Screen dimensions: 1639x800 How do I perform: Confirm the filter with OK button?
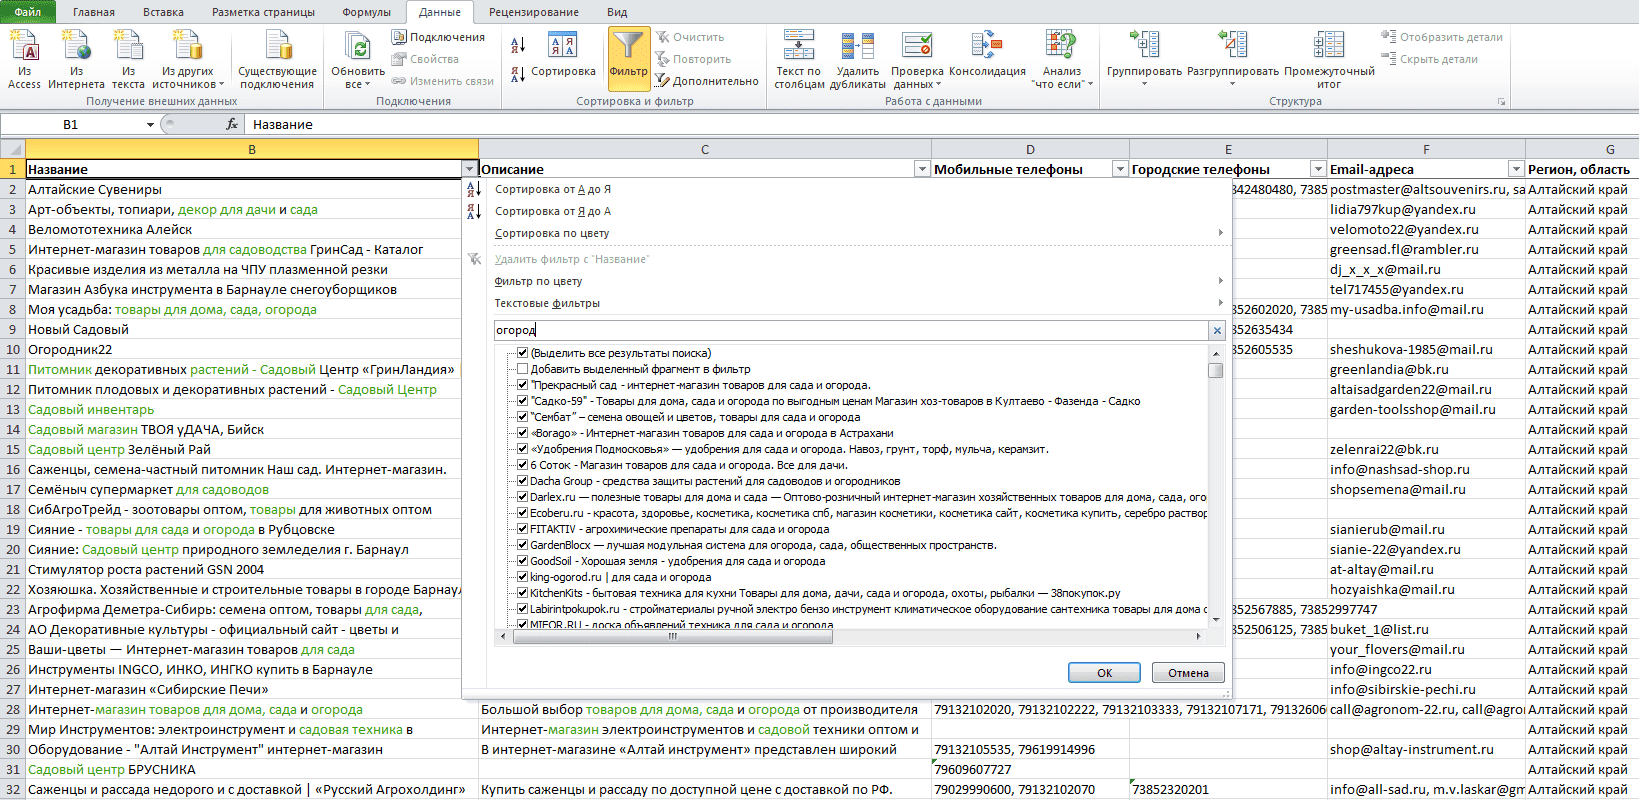(x=1104, y=673)
